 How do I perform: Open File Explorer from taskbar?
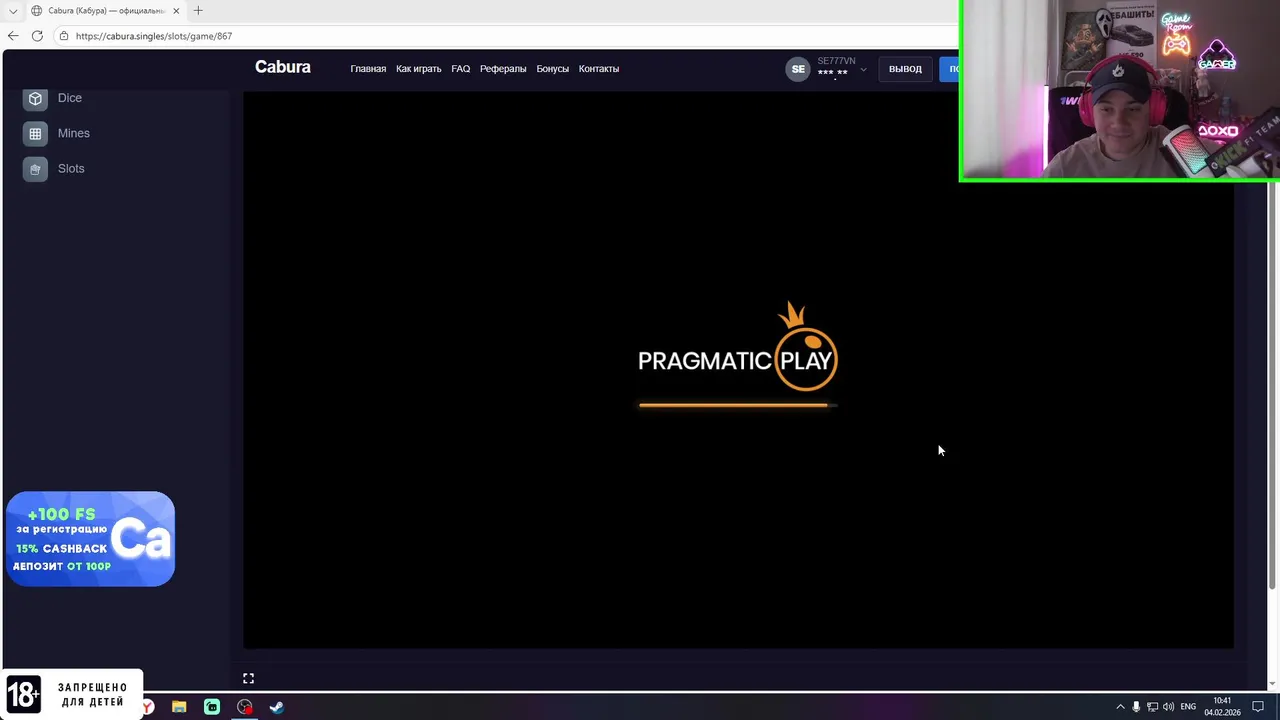coord(179,707)
